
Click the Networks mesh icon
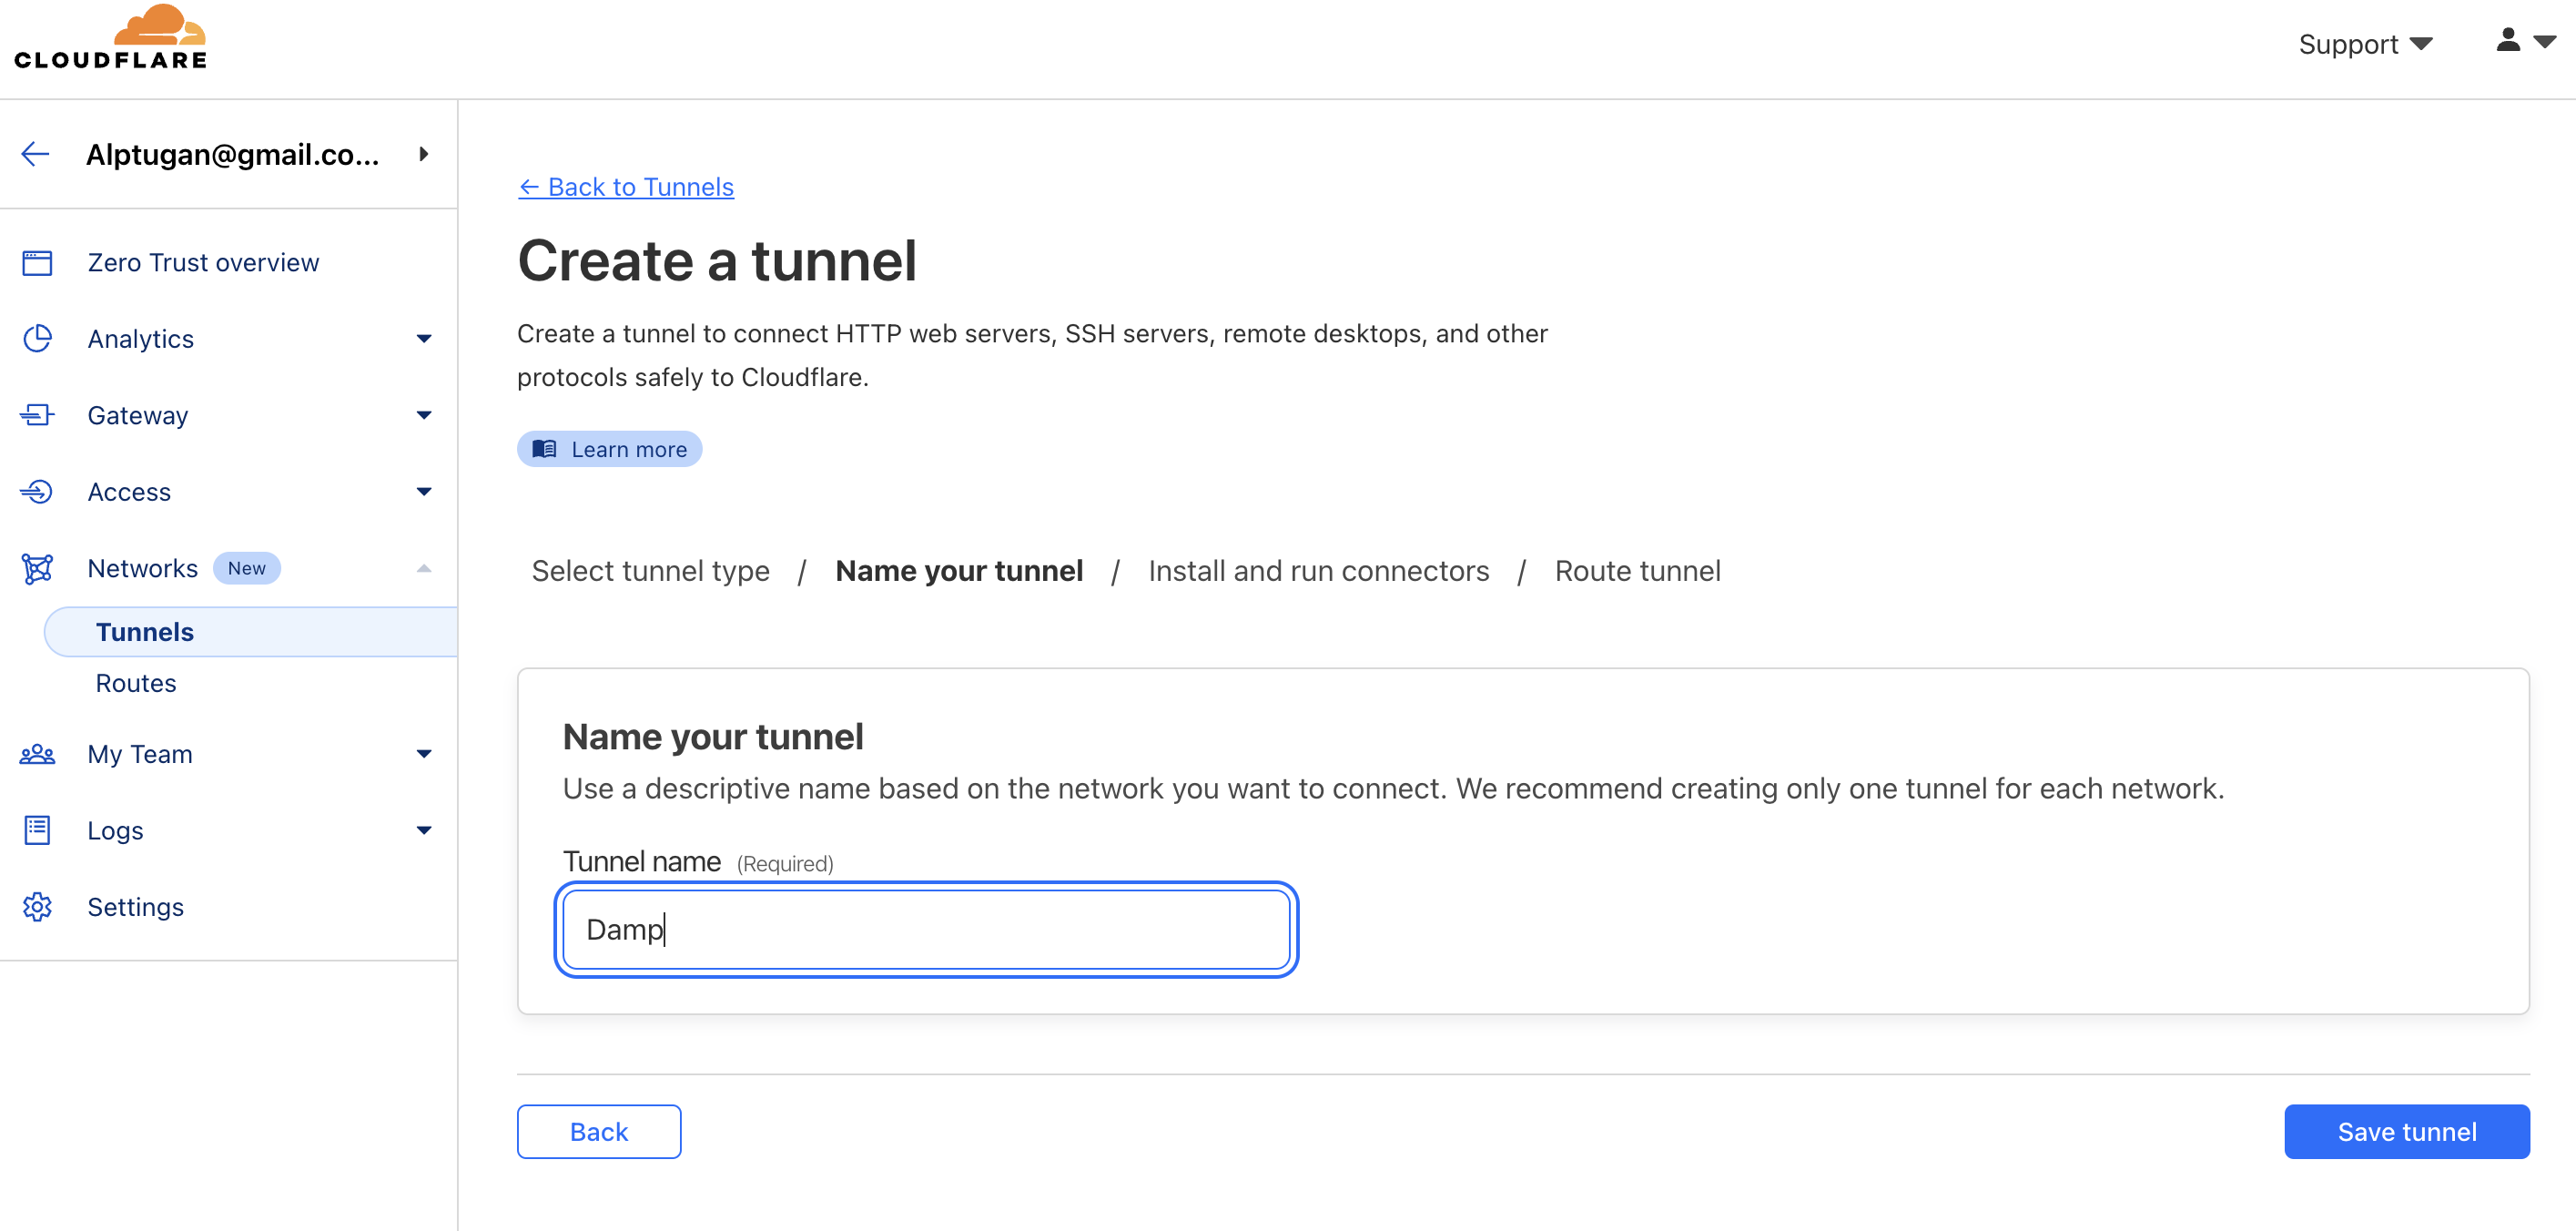pyautogui.click(x=38, y=569)
